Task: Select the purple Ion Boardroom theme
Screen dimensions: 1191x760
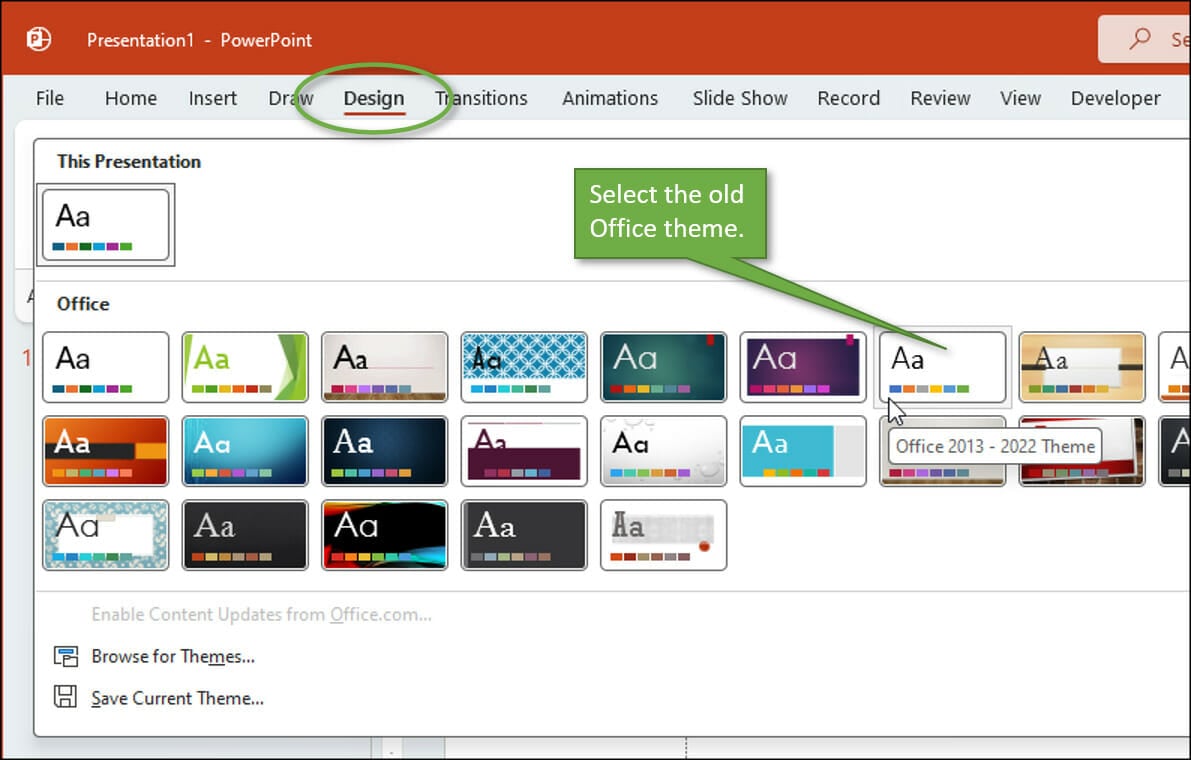Action: (802, 367)
